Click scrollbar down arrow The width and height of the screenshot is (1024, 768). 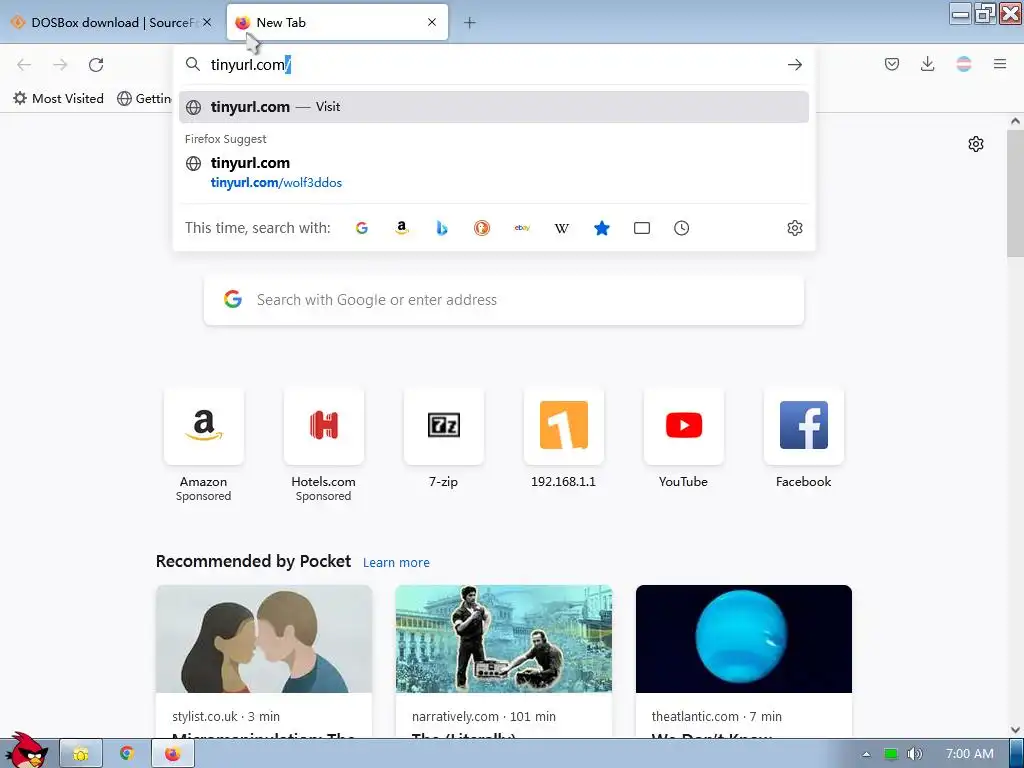click(x=1015, y=729)
